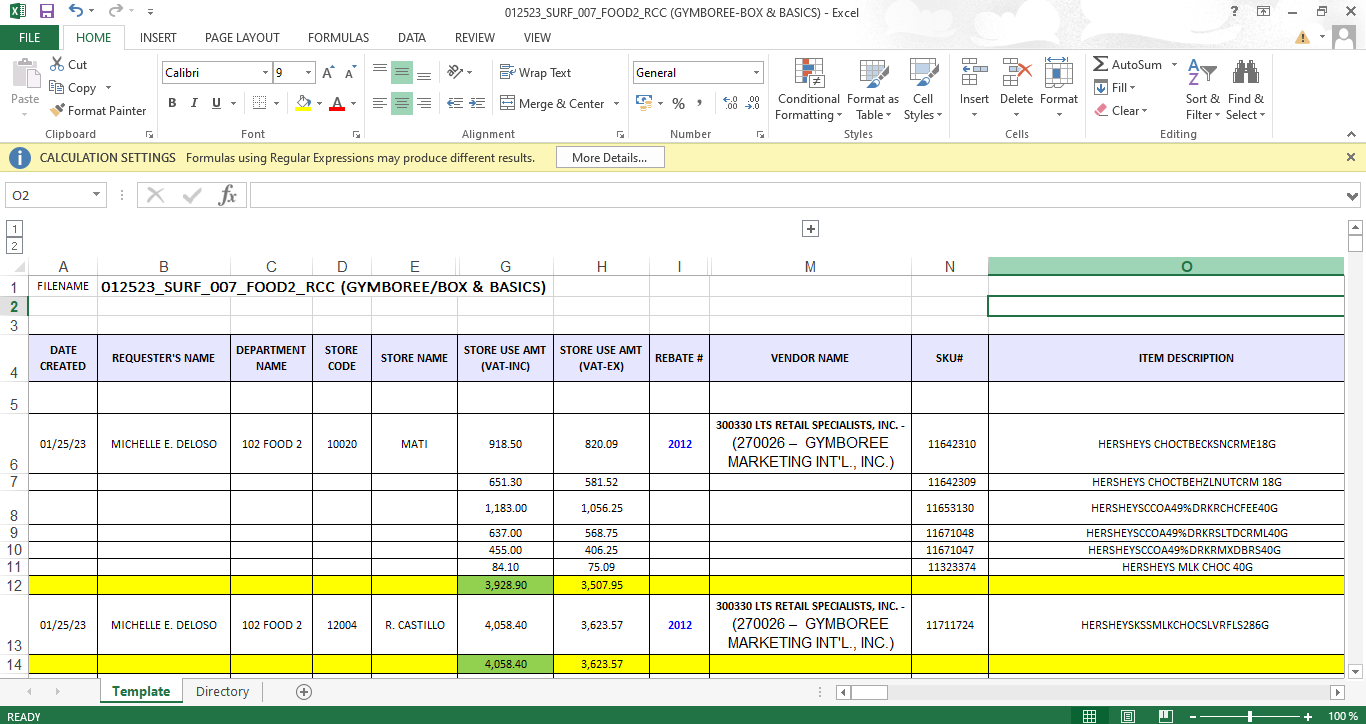Click the Delete cells icon
This screenshot has height=724, width=1366.
coord(1016,73)
